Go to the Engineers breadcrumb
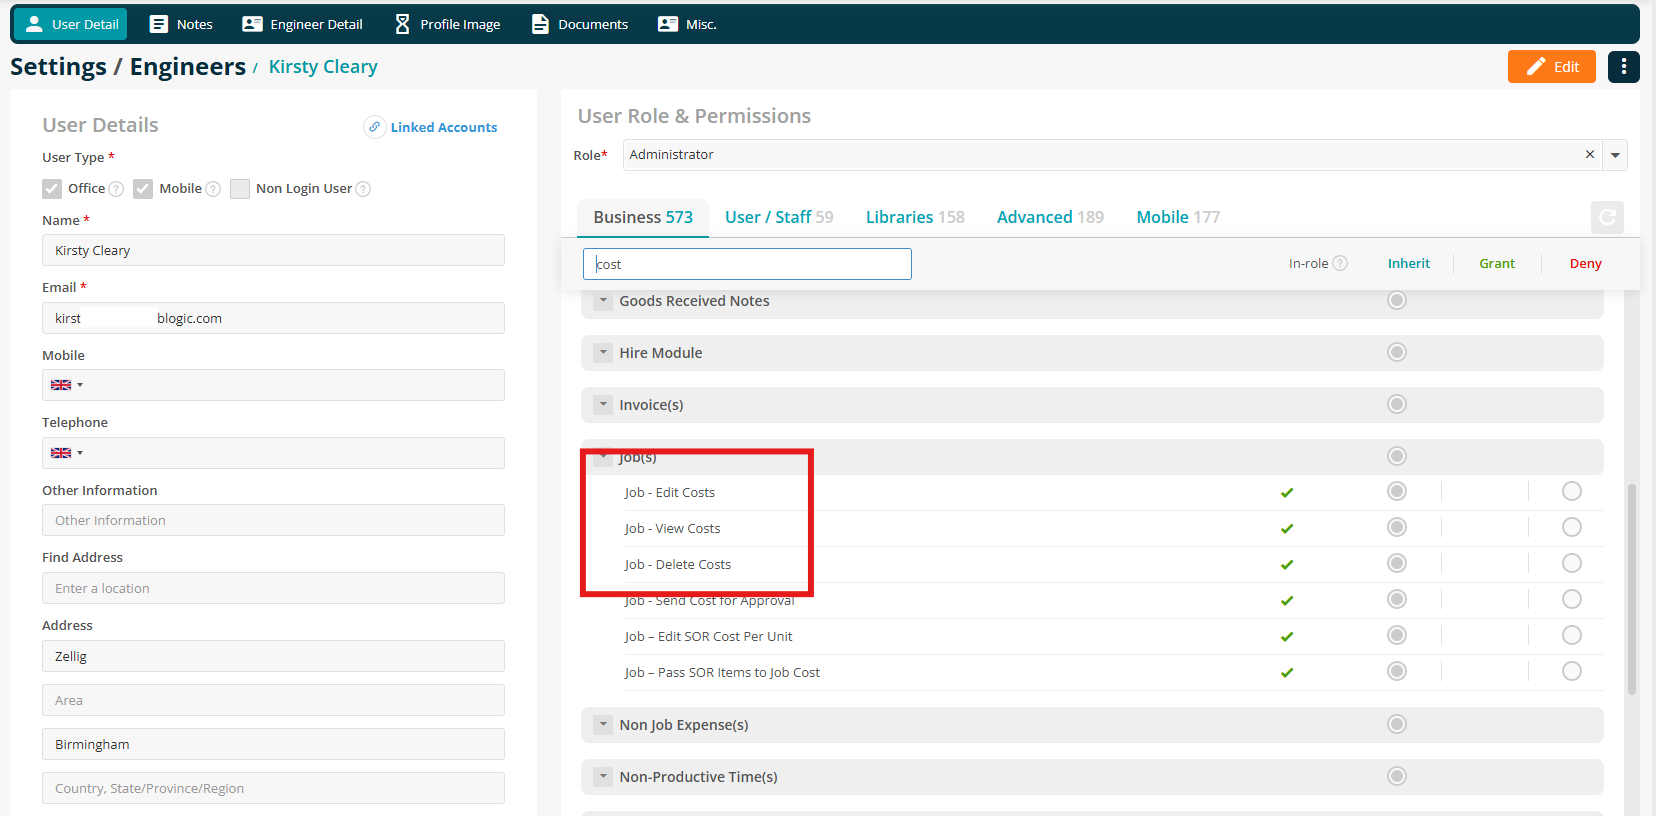Viewport: 1656px width, 816px height. click(188, 67)
